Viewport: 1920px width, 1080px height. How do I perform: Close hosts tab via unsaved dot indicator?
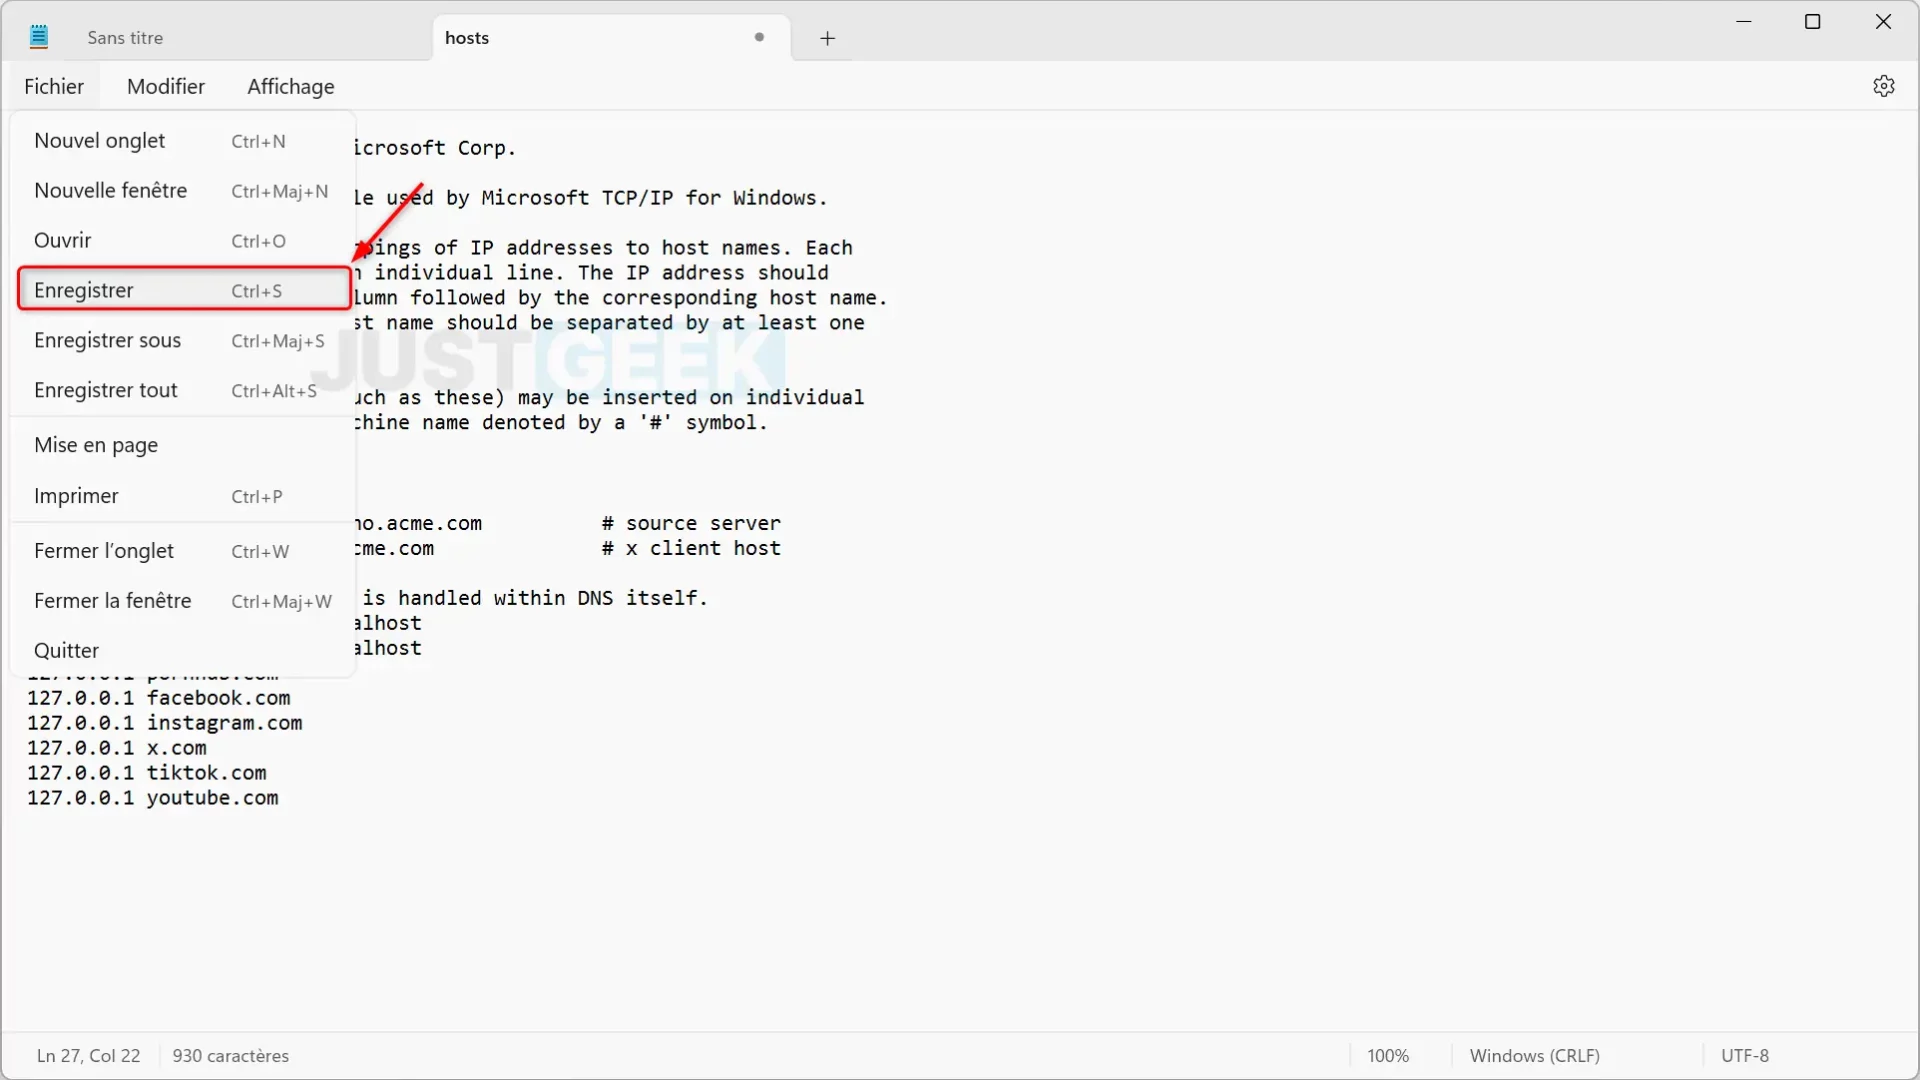(x=760, y=37)
